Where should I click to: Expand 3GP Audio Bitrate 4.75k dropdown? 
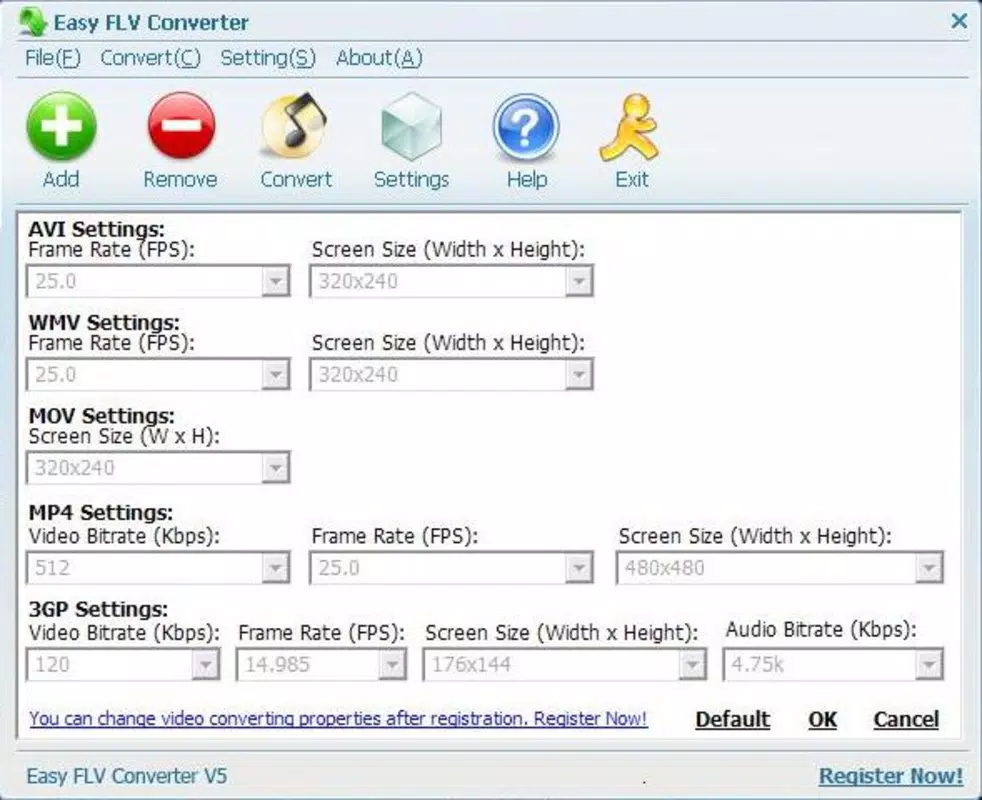tap(929, 665)
